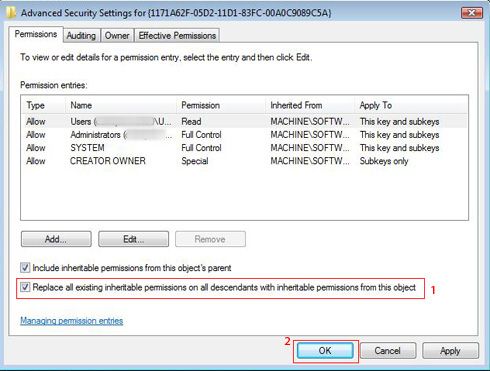Select the CREATOR OWNER Special entry
This screenshot has height=371, width=490.
[244, 161]
